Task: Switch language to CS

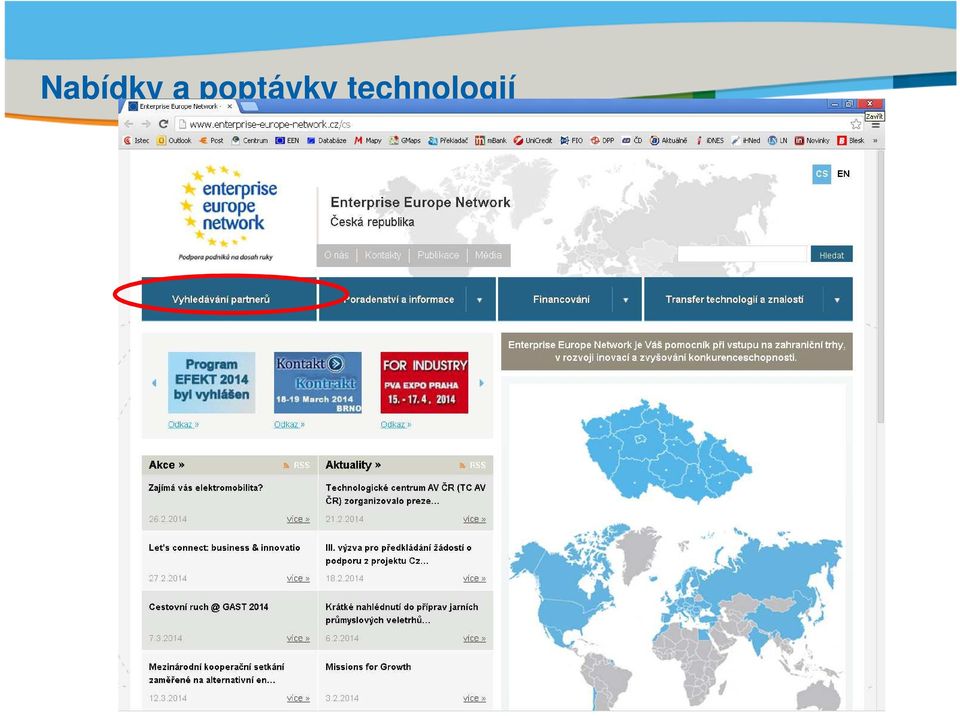Action: click(x=822, y=174)
